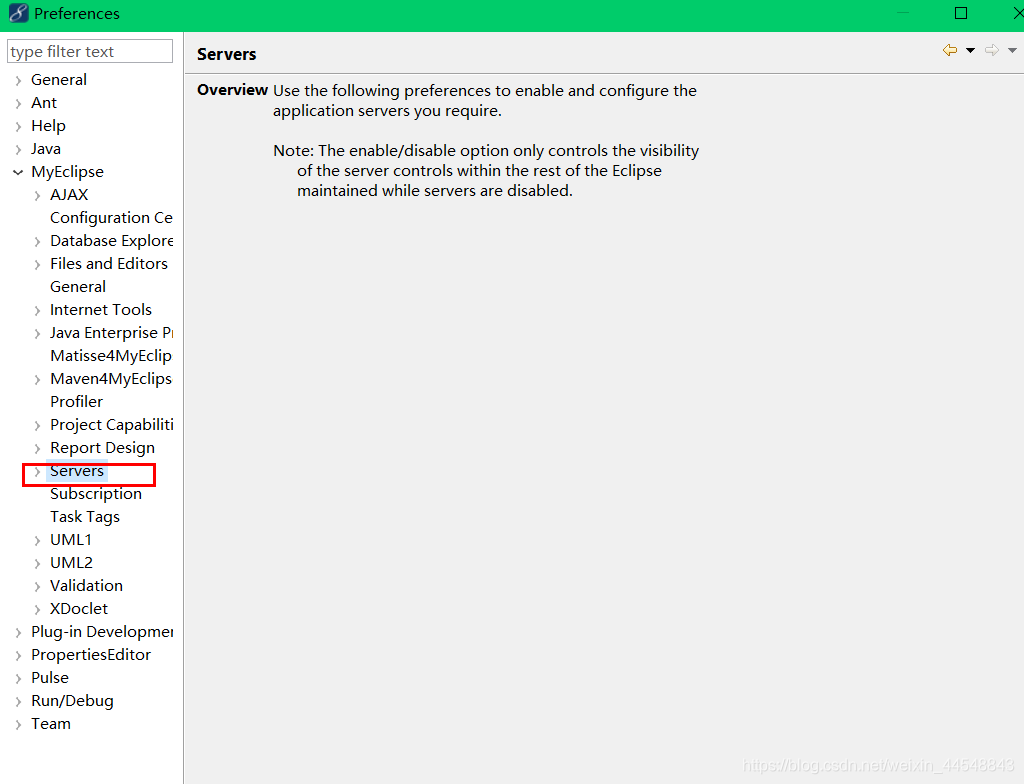Select the MyEclipse tree item
The height and width of the screenshot is (784, 1024).
[x=67, y=172]
